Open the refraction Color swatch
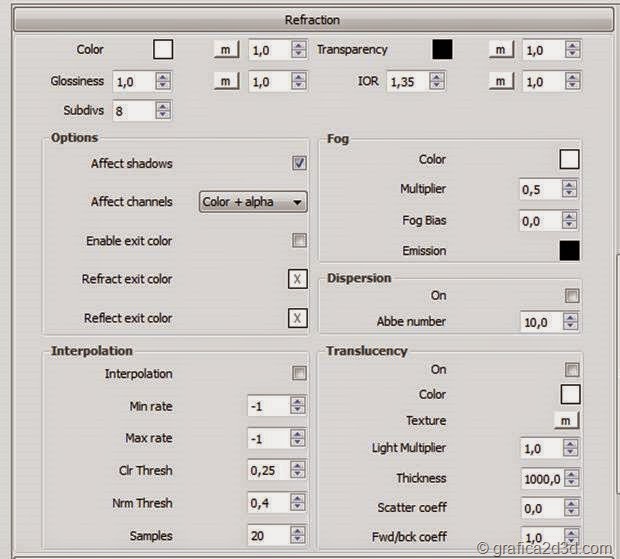 pyautogui.click(x=163, y=49)
